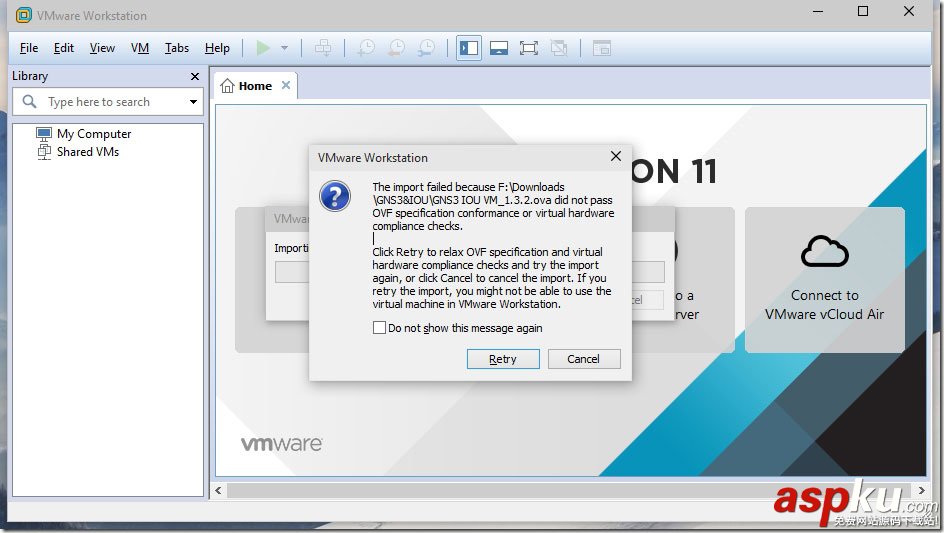The height and width of the screenshot is (533, 944).
Task: Click the VMware Workstation title bar icon
Action: [x=23, y=15]
